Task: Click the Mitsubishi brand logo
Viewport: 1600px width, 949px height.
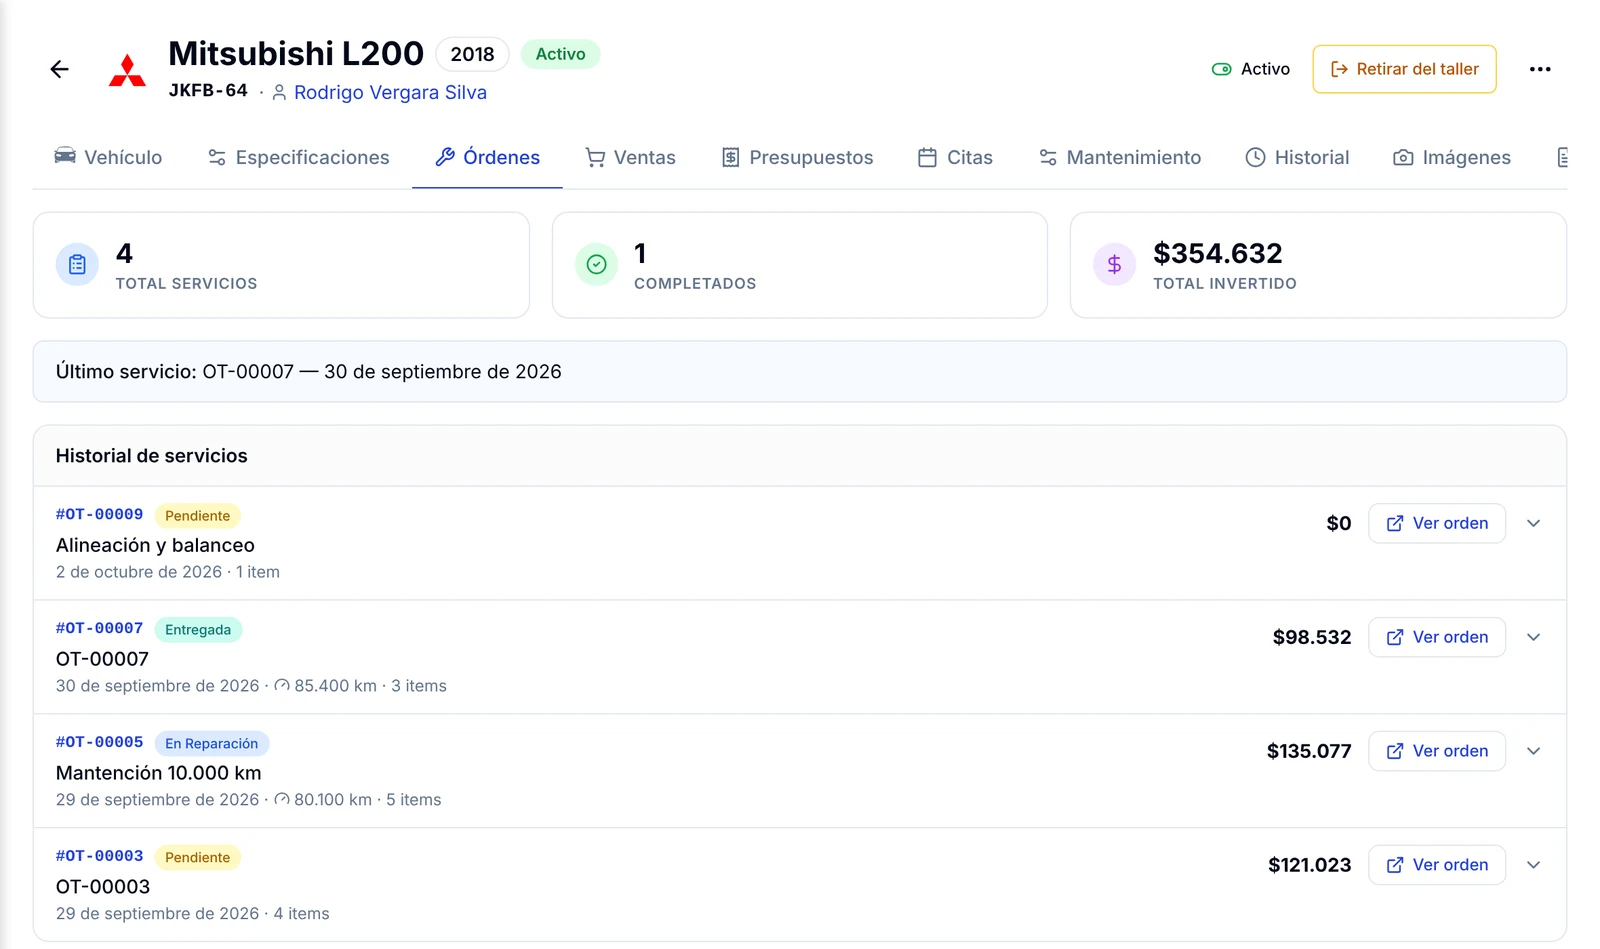Action: 127,70
